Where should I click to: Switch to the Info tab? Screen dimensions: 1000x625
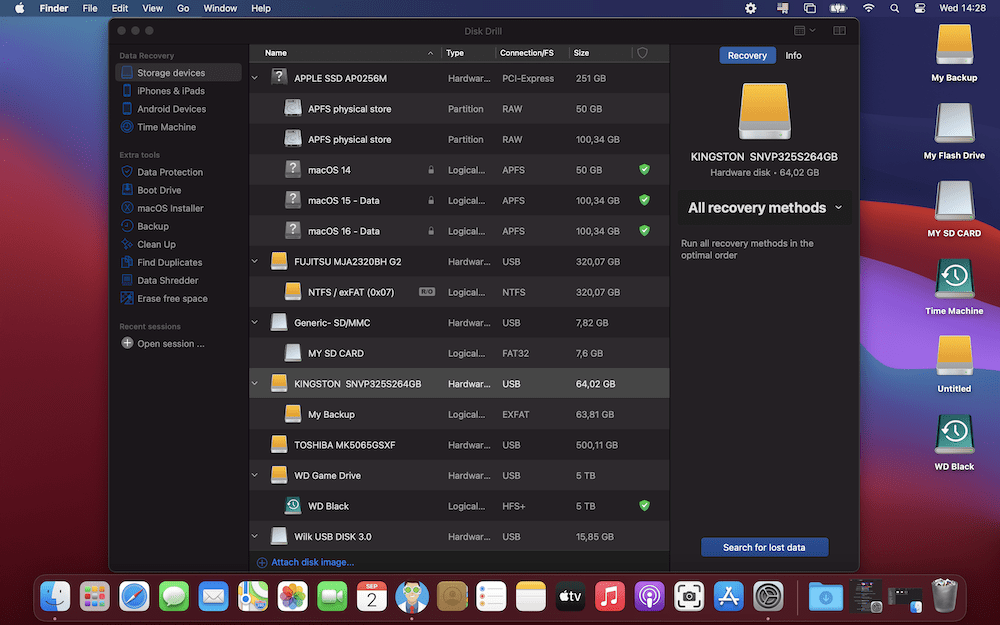click(x=793, y=55)
